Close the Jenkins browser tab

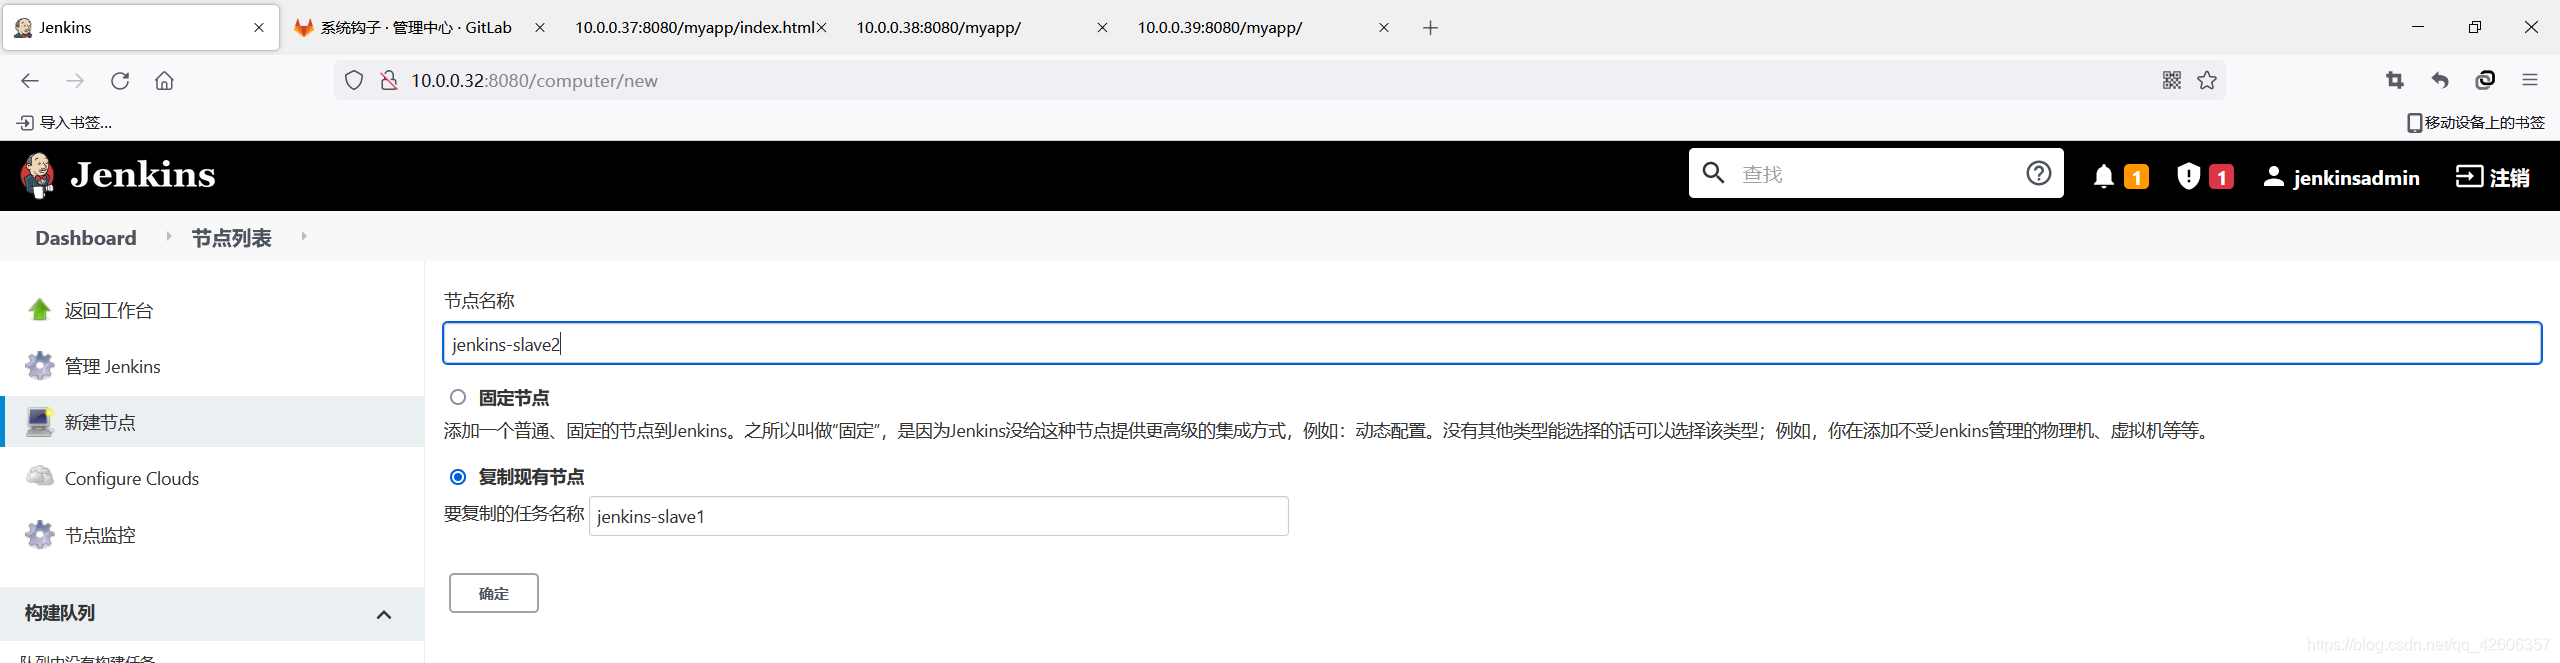[259, 28]
